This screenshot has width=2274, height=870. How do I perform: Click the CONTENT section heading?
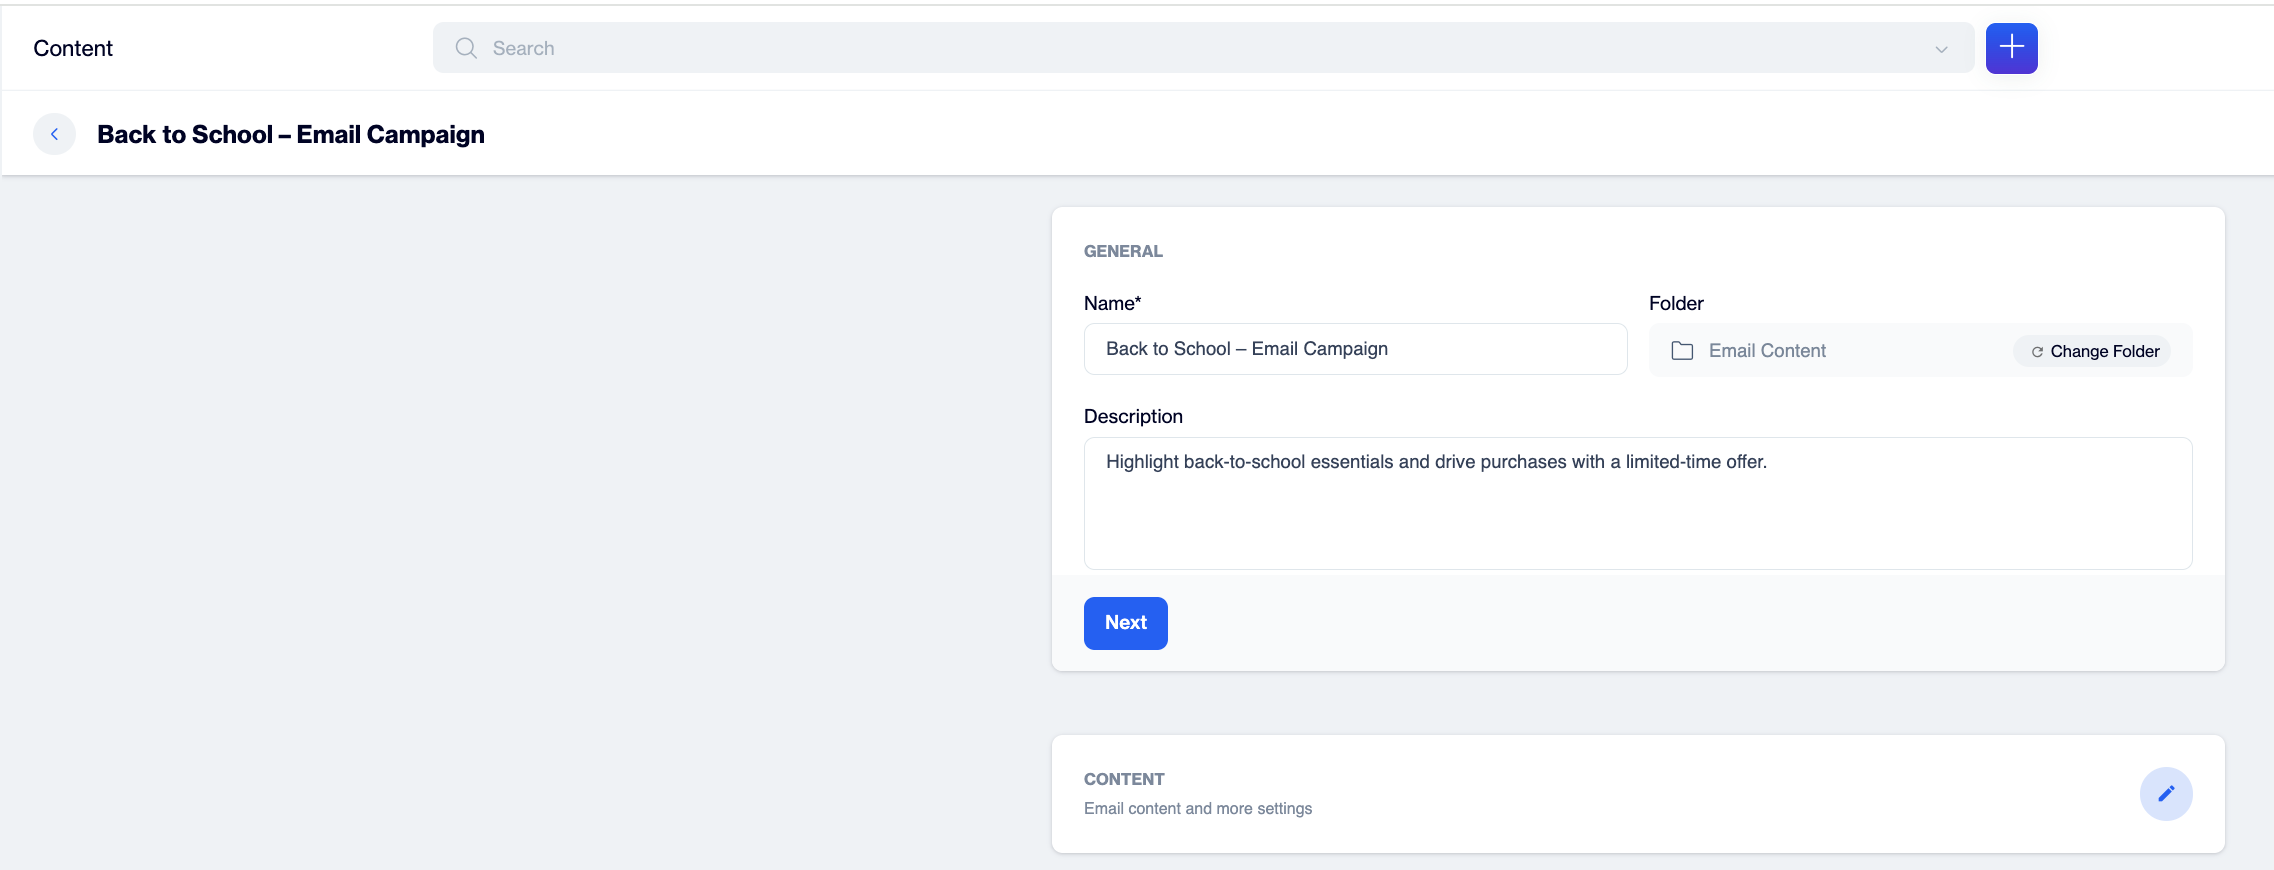click(x=1124, y=779)
